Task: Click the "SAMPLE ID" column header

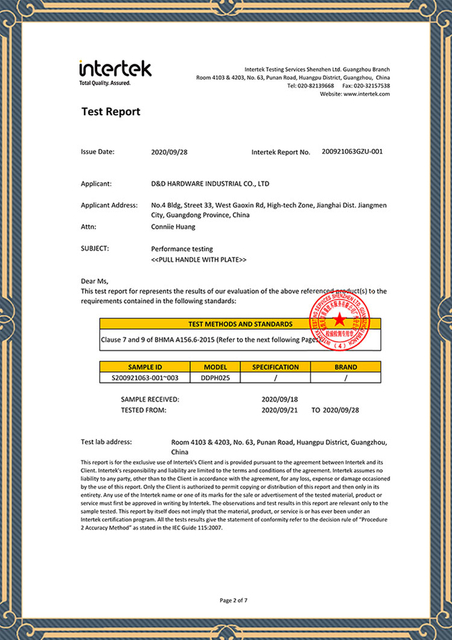Action: tap(145, 367)
